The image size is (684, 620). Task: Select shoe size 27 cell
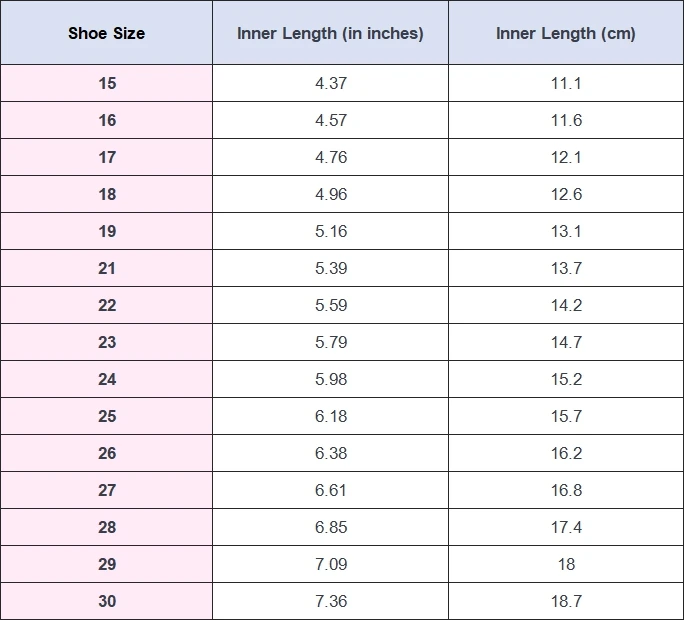coord(106,490)
